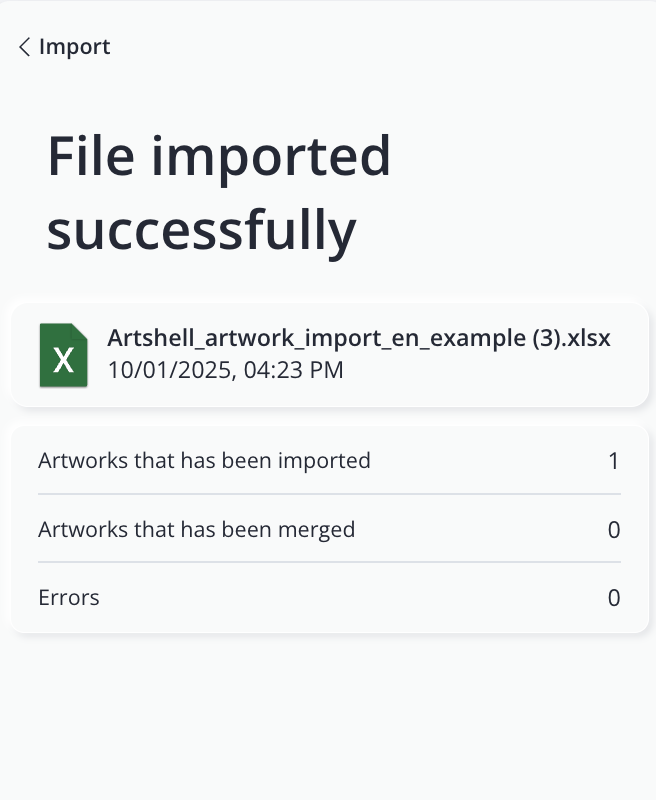Select the Artshell_artwork_import_en_example (3).xlsx filename
Screen dimensions: 656x800
[x=358, y=338]
